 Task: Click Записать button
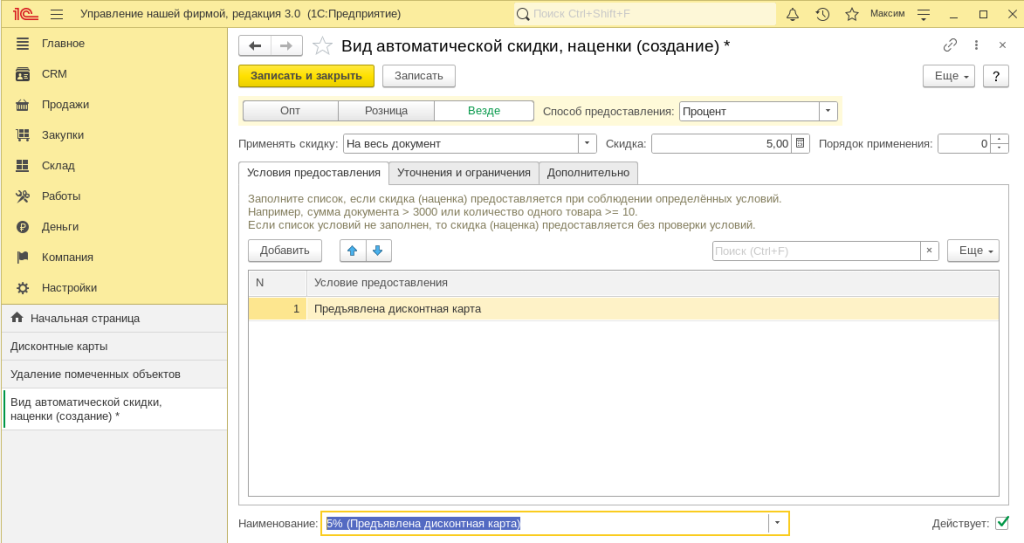click(419, 76)
